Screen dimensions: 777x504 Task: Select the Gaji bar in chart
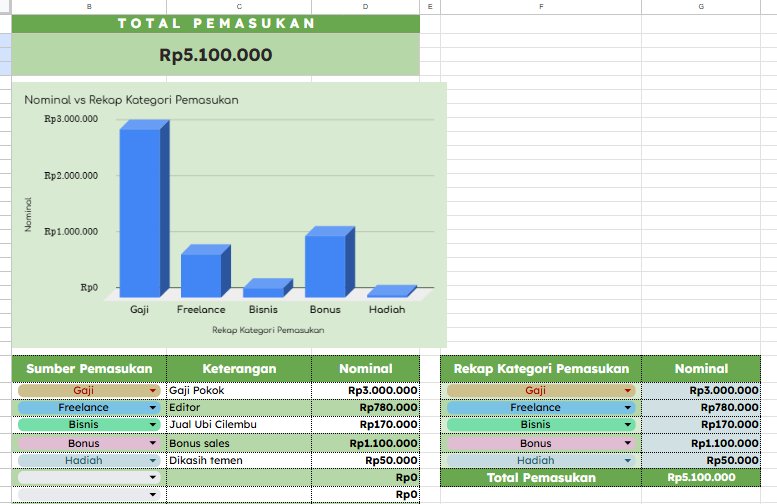click(144, 208)
